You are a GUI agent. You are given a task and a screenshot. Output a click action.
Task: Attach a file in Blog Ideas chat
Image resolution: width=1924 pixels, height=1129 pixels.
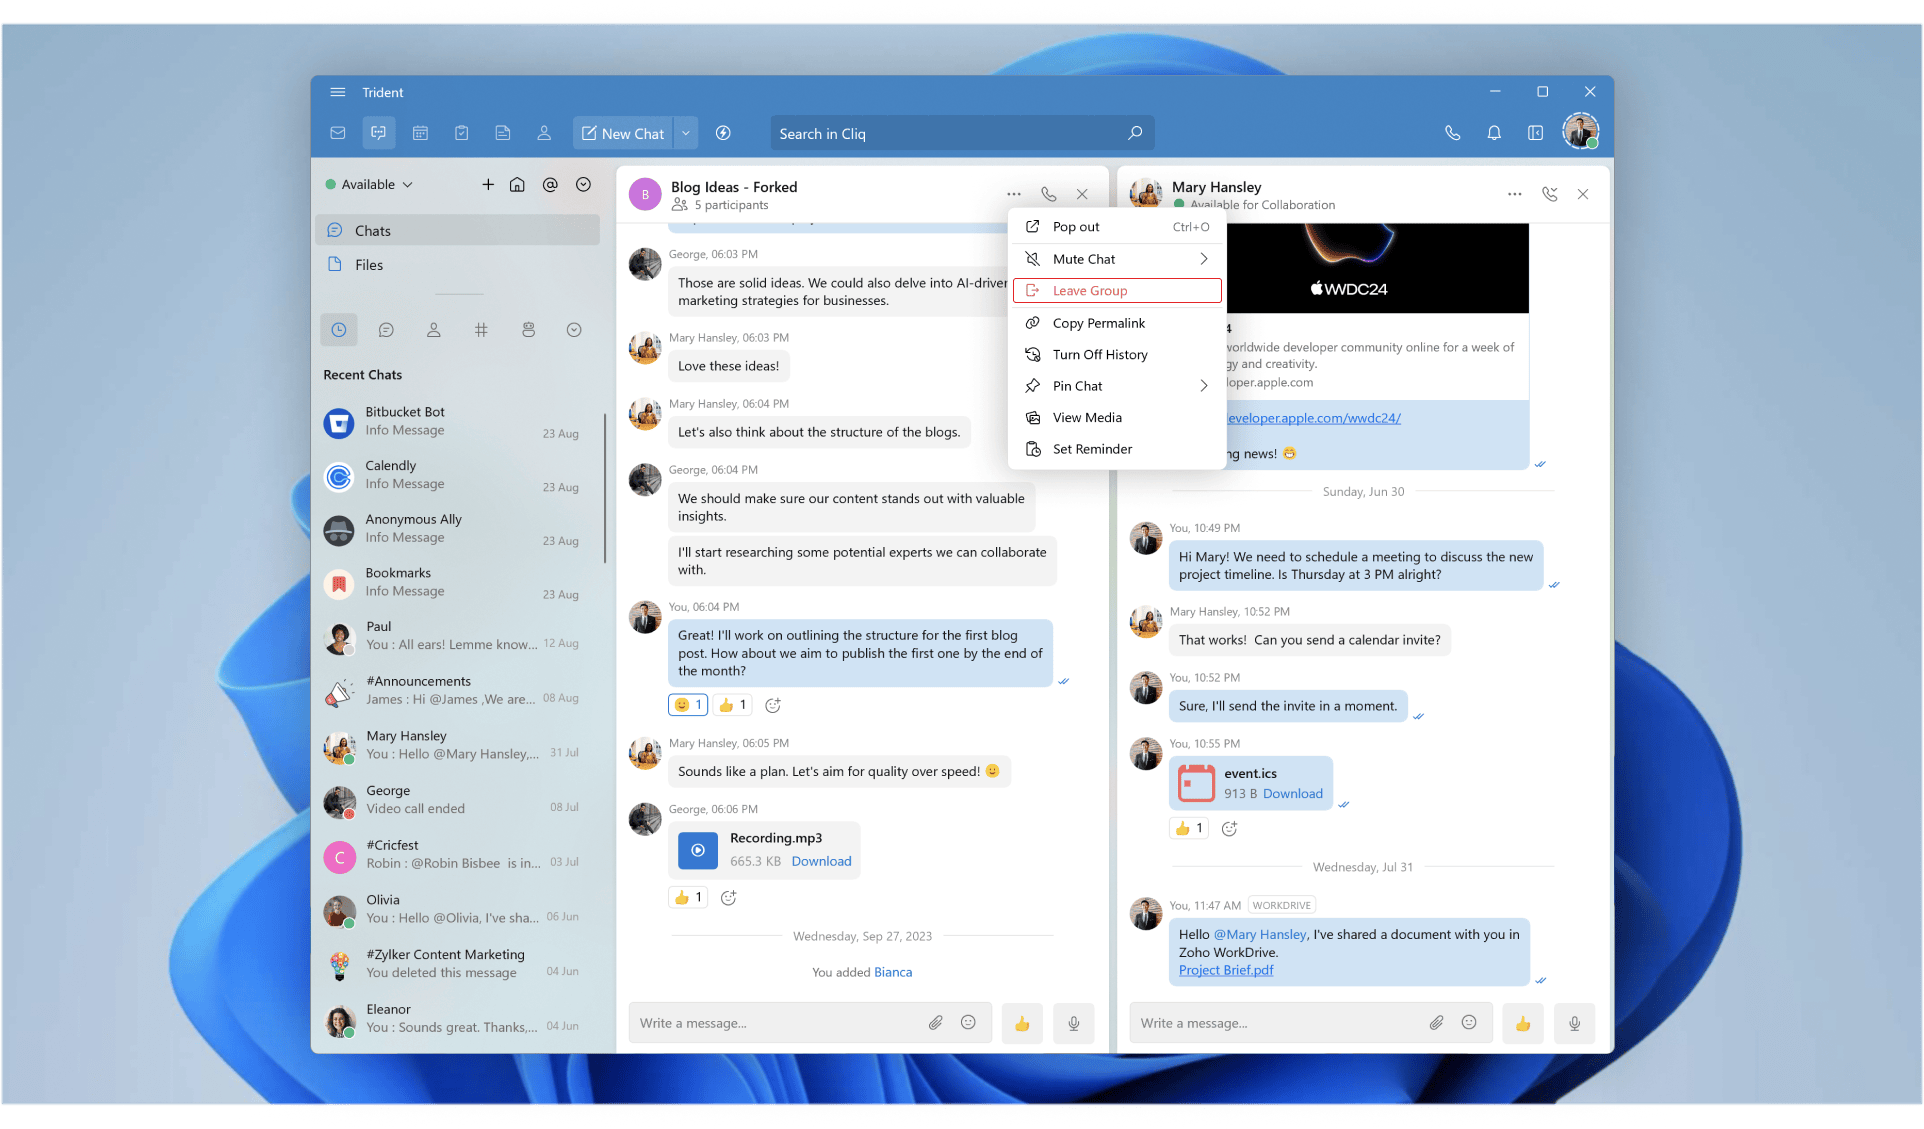pyautogui.click(x=935, y=1023)
